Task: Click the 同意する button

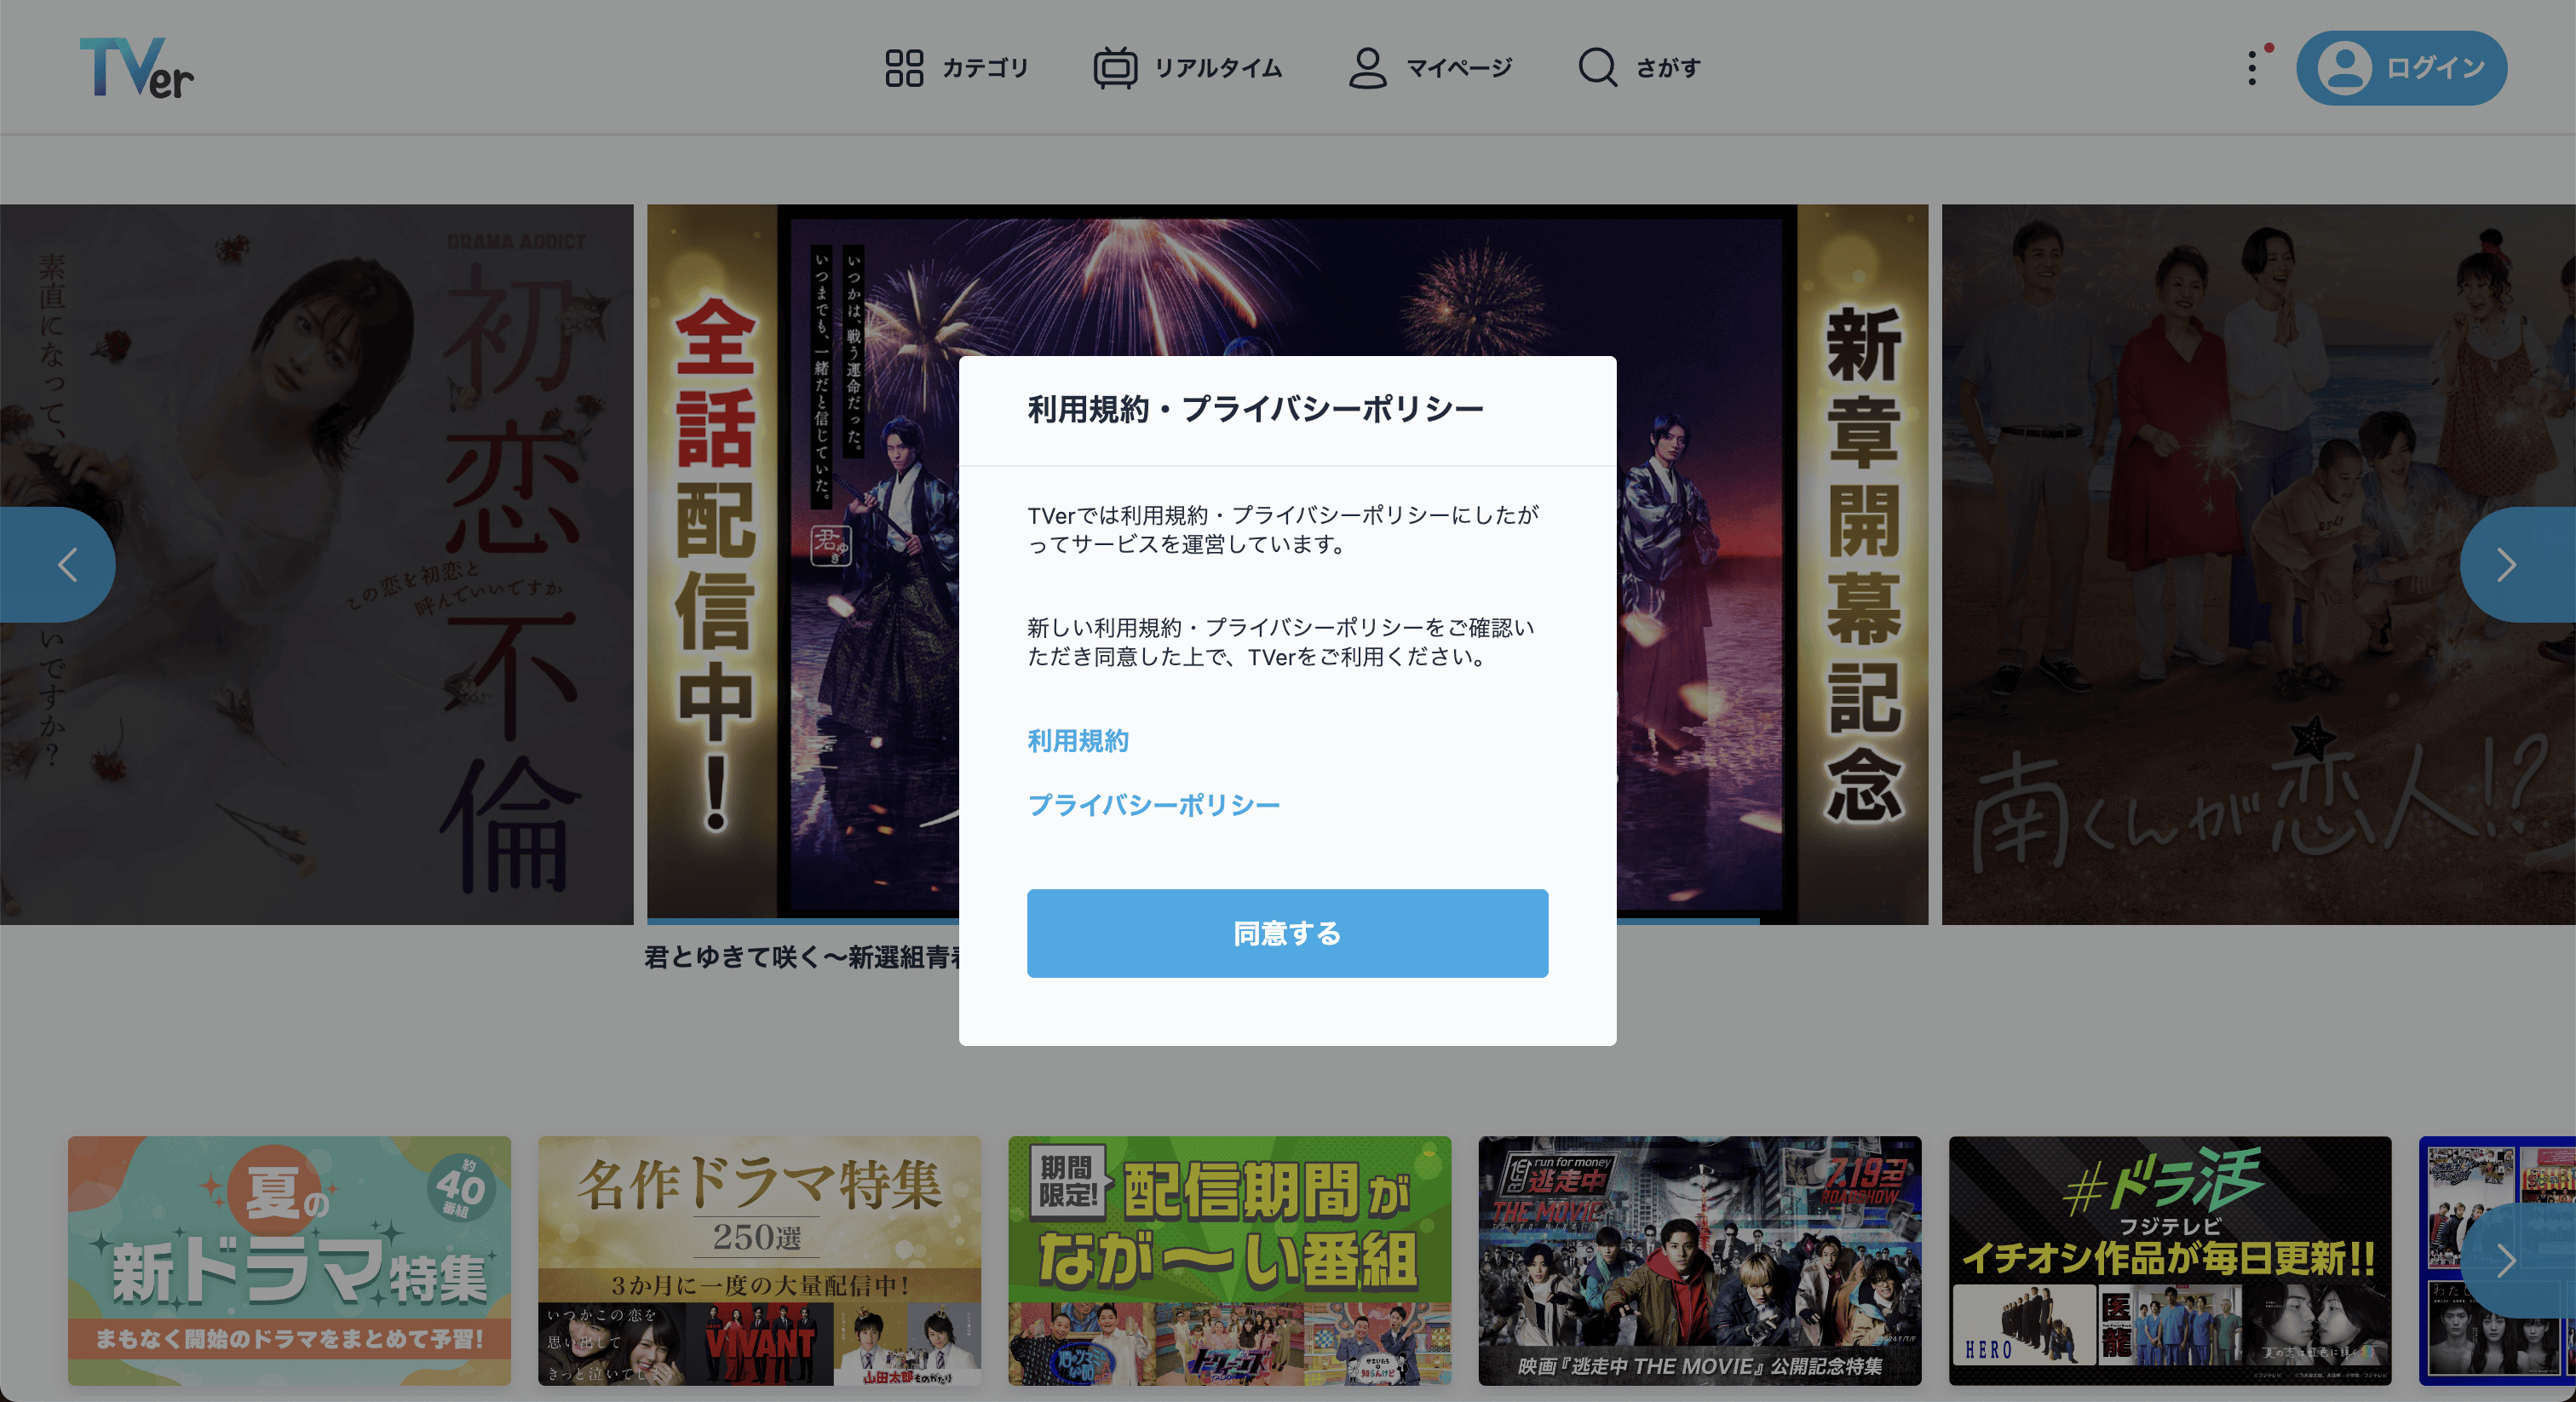Action: 1287,933
